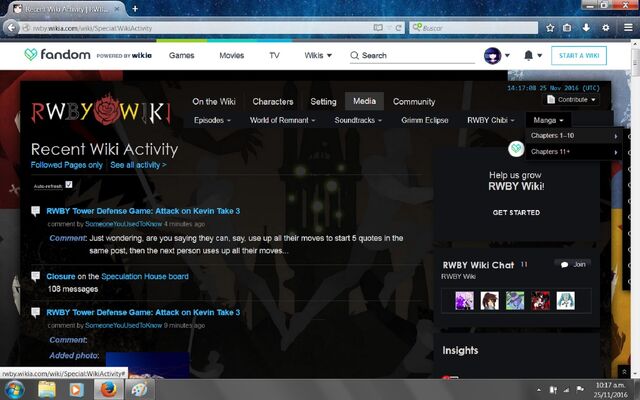Expand the World of Remnant submenu
Image resolution: width=640 pixels, height=400 pixels.
tap(282, 120)
